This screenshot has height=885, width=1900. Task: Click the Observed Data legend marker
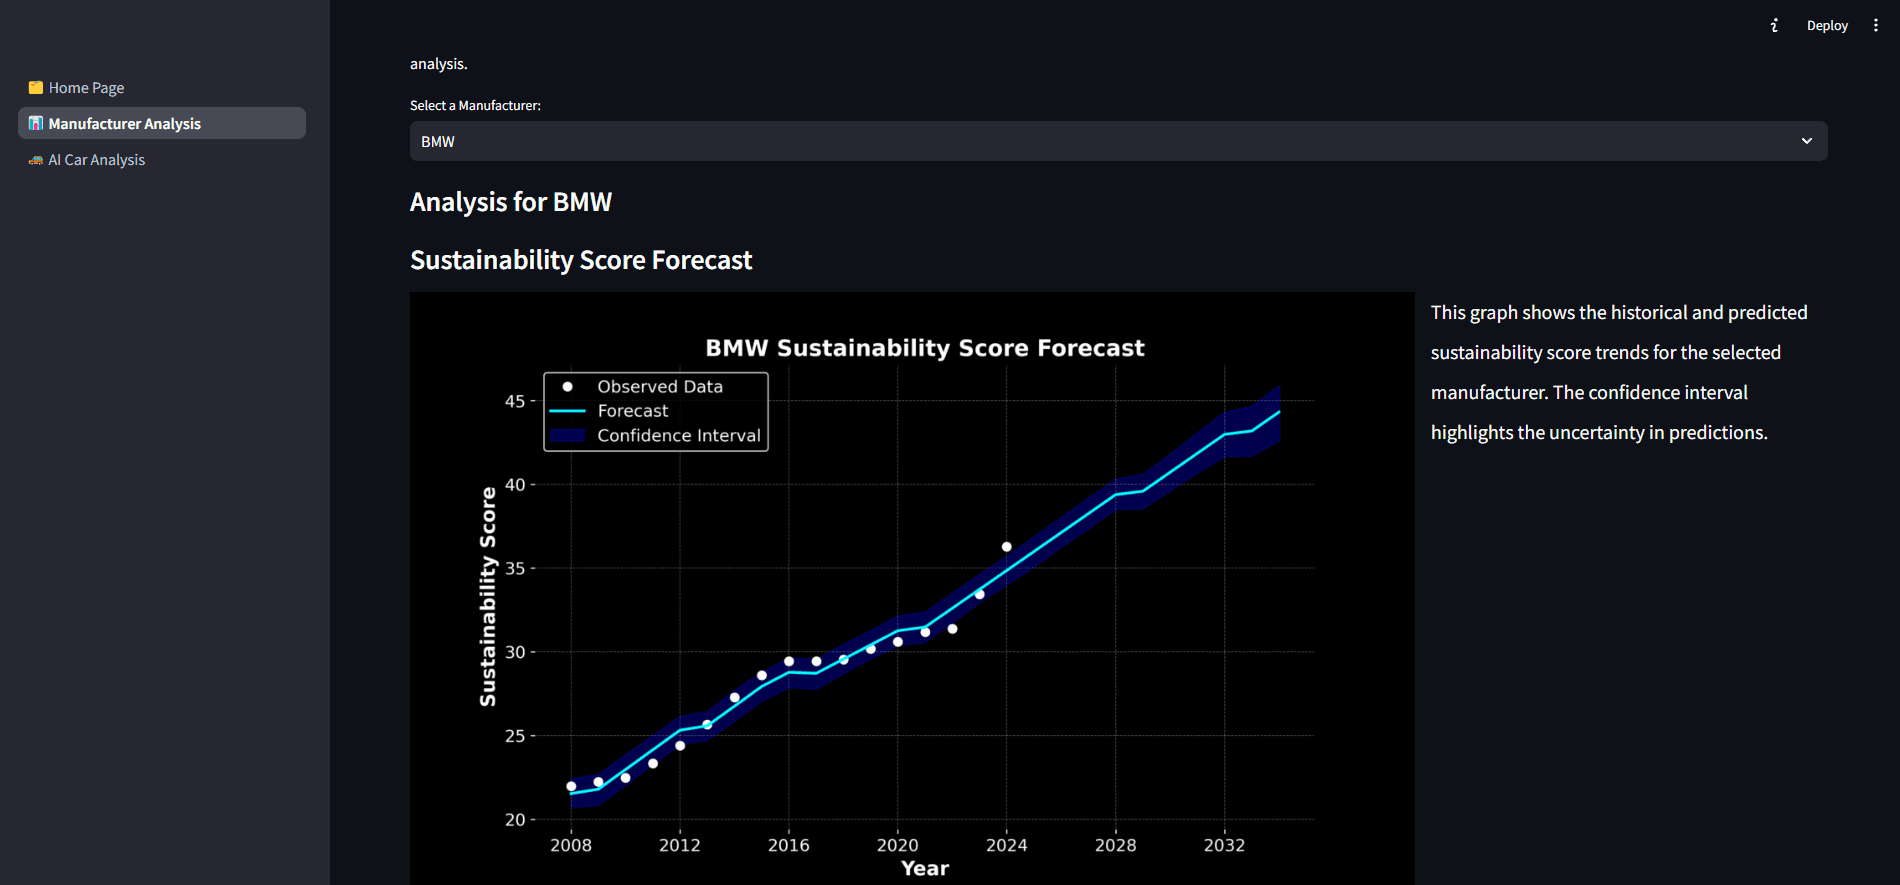coord(567,387)
